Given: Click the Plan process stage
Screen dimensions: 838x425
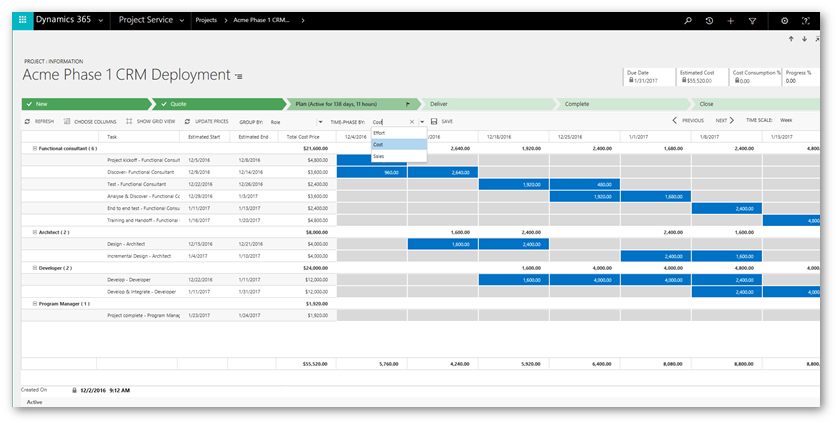Looking at the screenshot, I should 353,104.
